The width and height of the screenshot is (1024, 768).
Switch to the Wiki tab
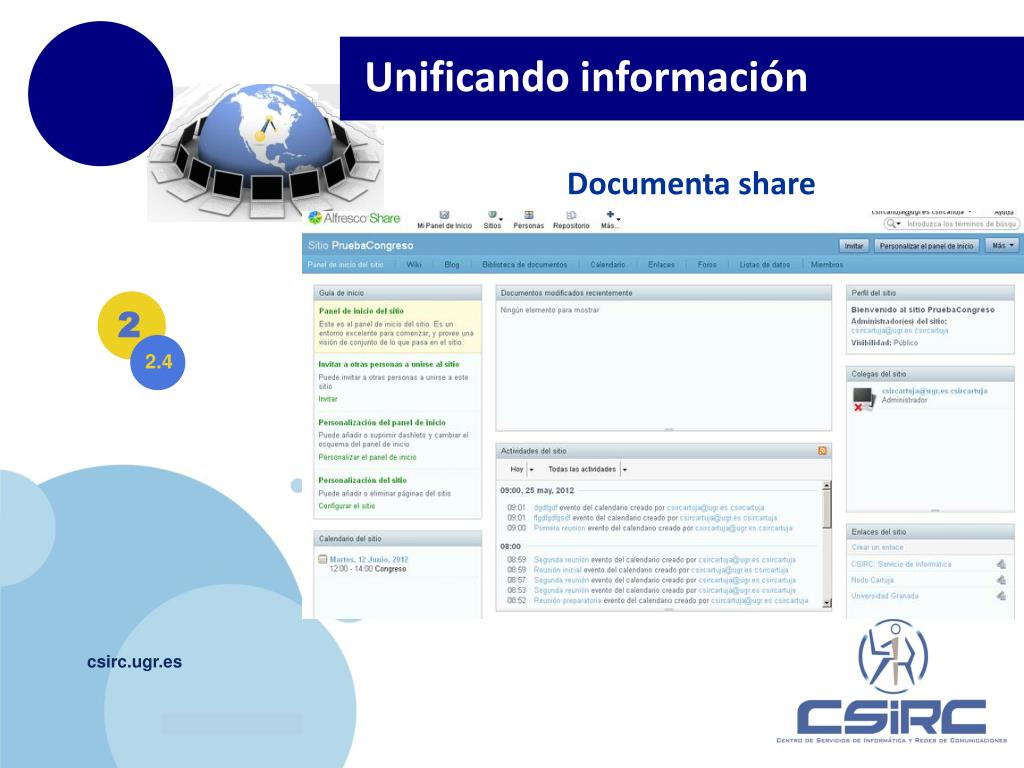pos(414,264)
